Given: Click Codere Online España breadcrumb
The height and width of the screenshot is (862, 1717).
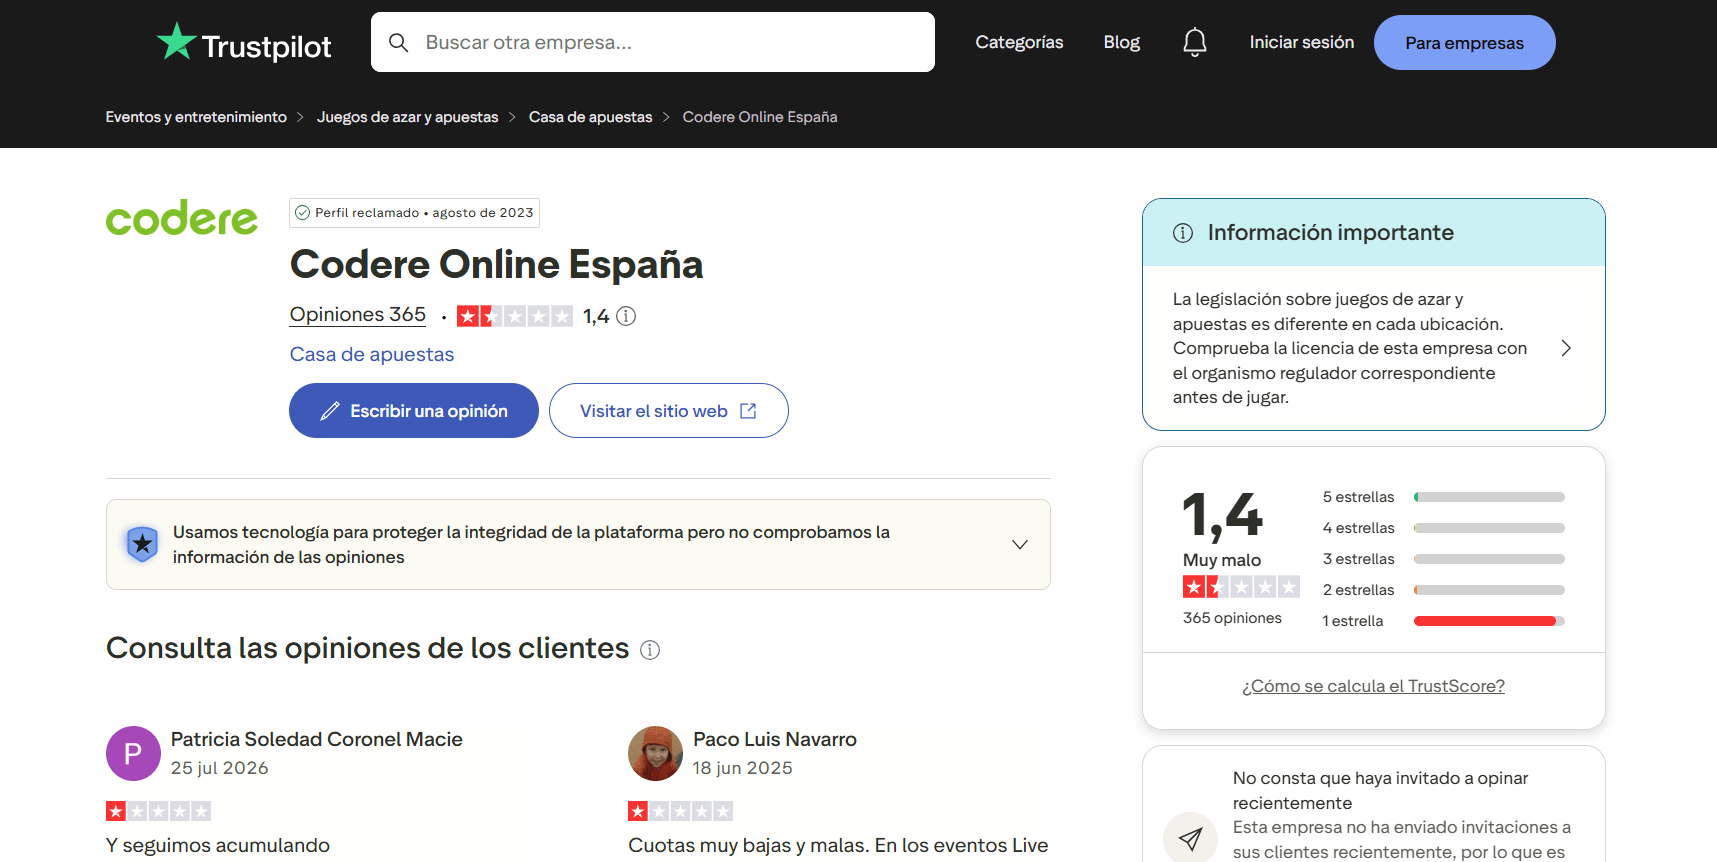Looking at the screenshot, I should tap(760, 117).
